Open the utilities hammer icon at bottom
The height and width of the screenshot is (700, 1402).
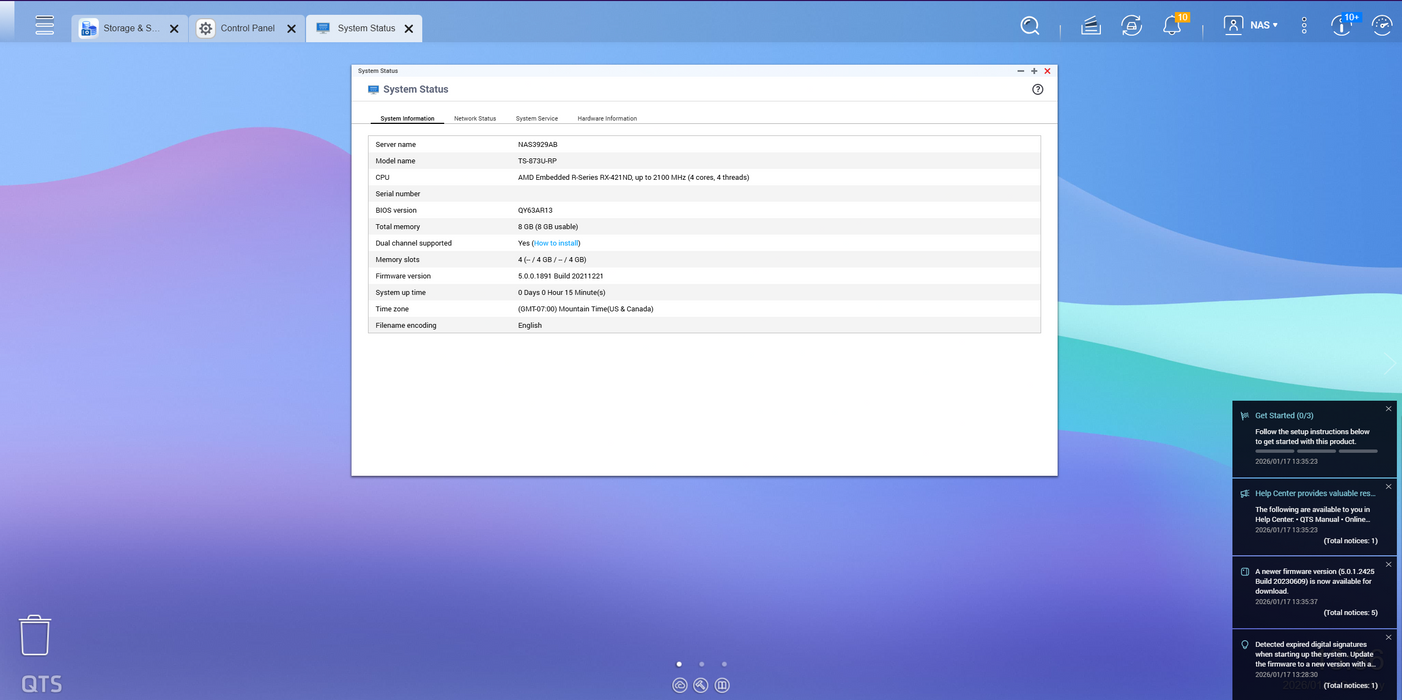coord(701,685)
